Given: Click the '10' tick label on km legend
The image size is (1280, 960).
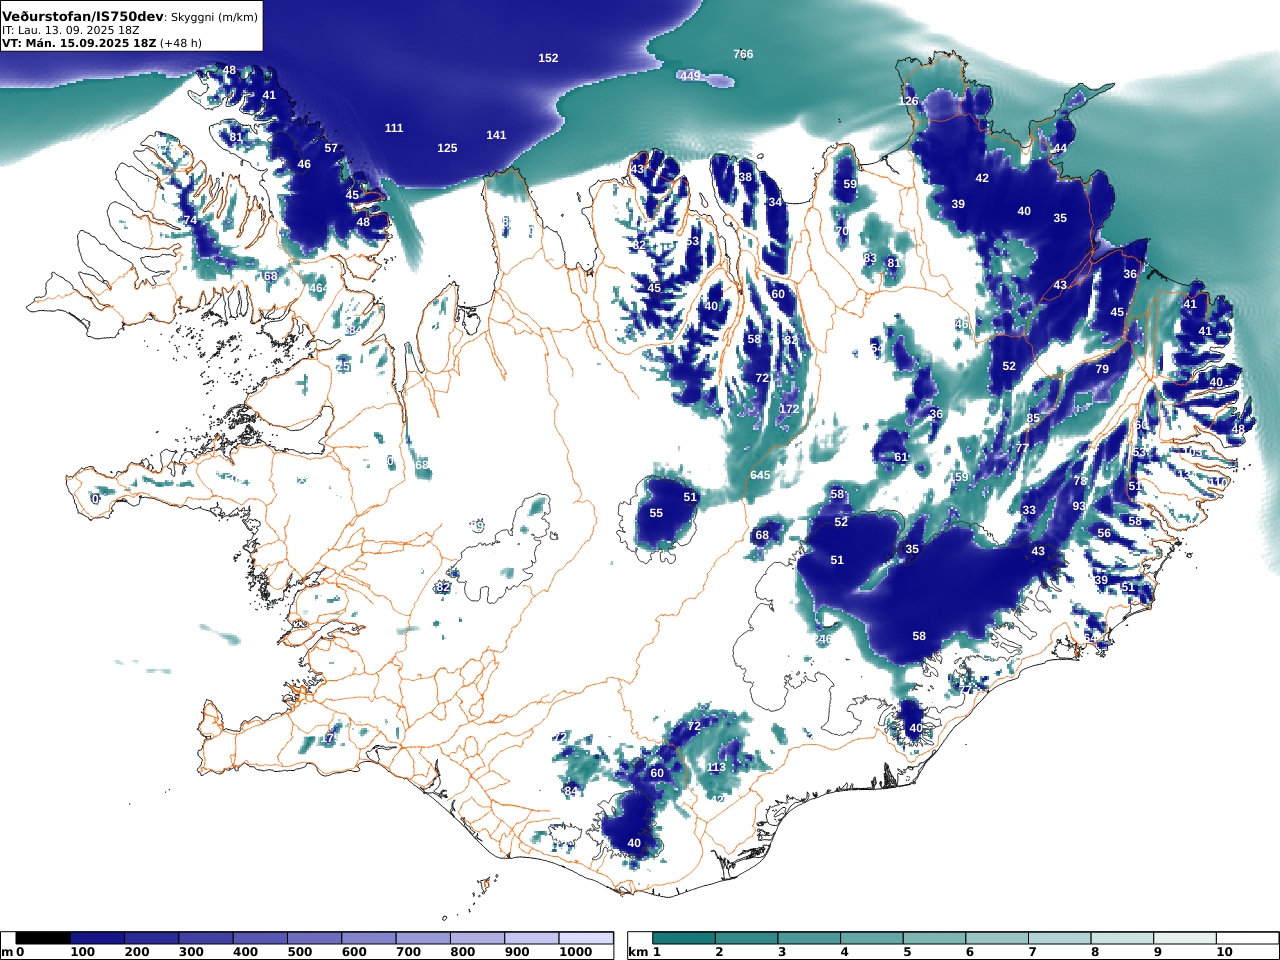Looking at the screenshot, I should 1224,952.
